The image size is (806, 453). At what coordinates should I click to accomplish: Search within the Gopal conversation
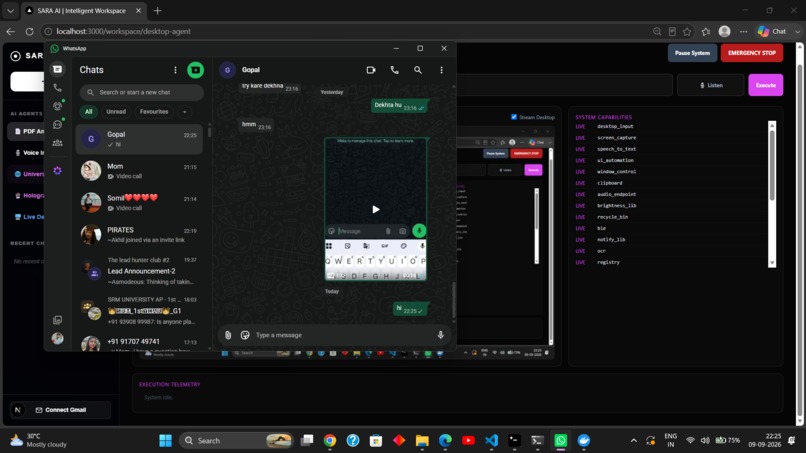[x=418, y=70]
